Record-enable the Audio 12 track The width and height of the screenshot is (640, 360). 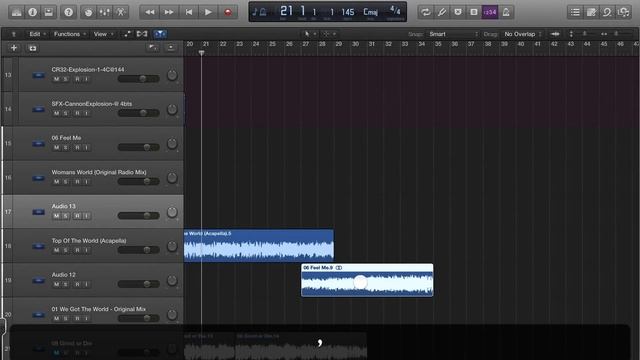pos(77,284)
